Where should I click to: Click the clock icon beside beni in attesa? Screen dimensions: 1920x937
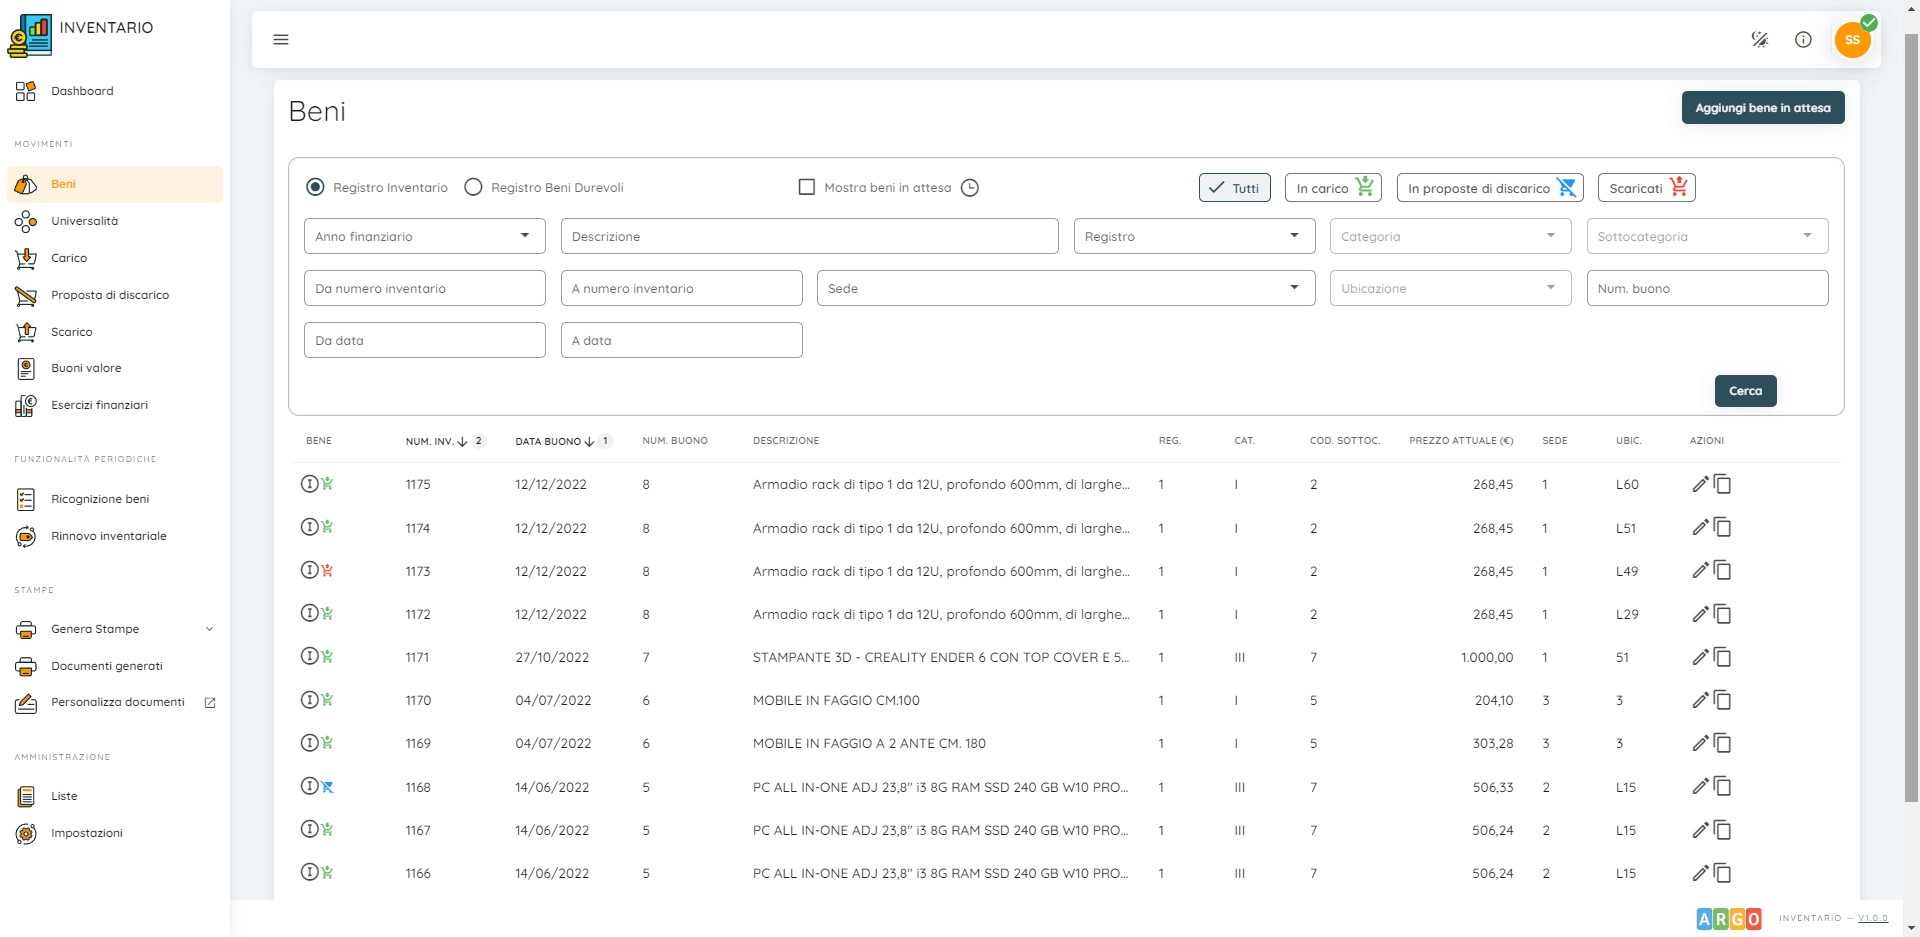point(970,188)
